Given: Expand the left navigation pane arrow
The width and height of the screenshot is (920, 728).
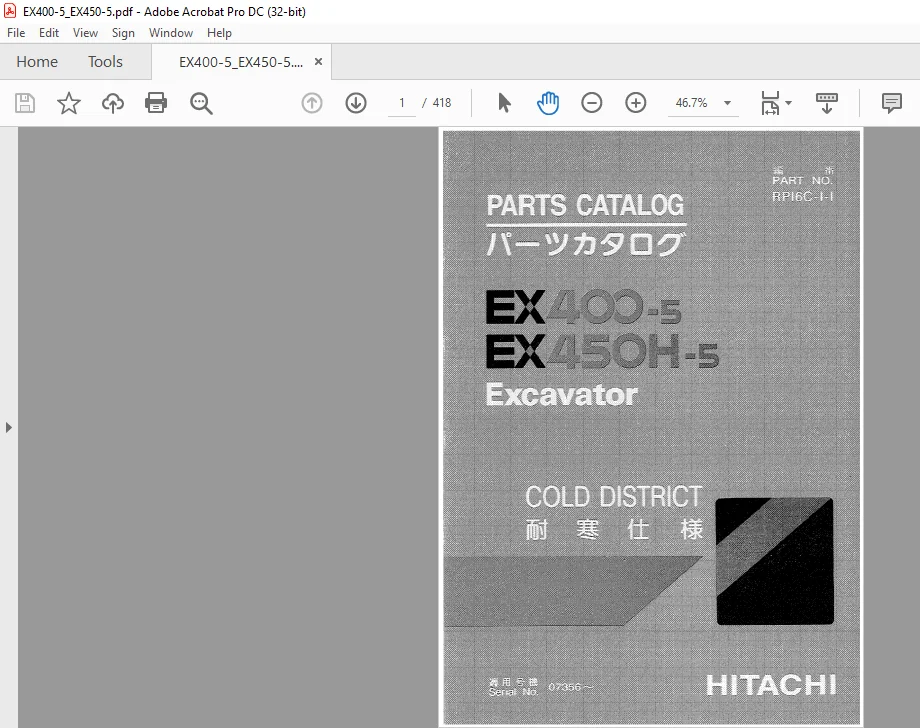Looking at the screenshot, I should point(8,428).
